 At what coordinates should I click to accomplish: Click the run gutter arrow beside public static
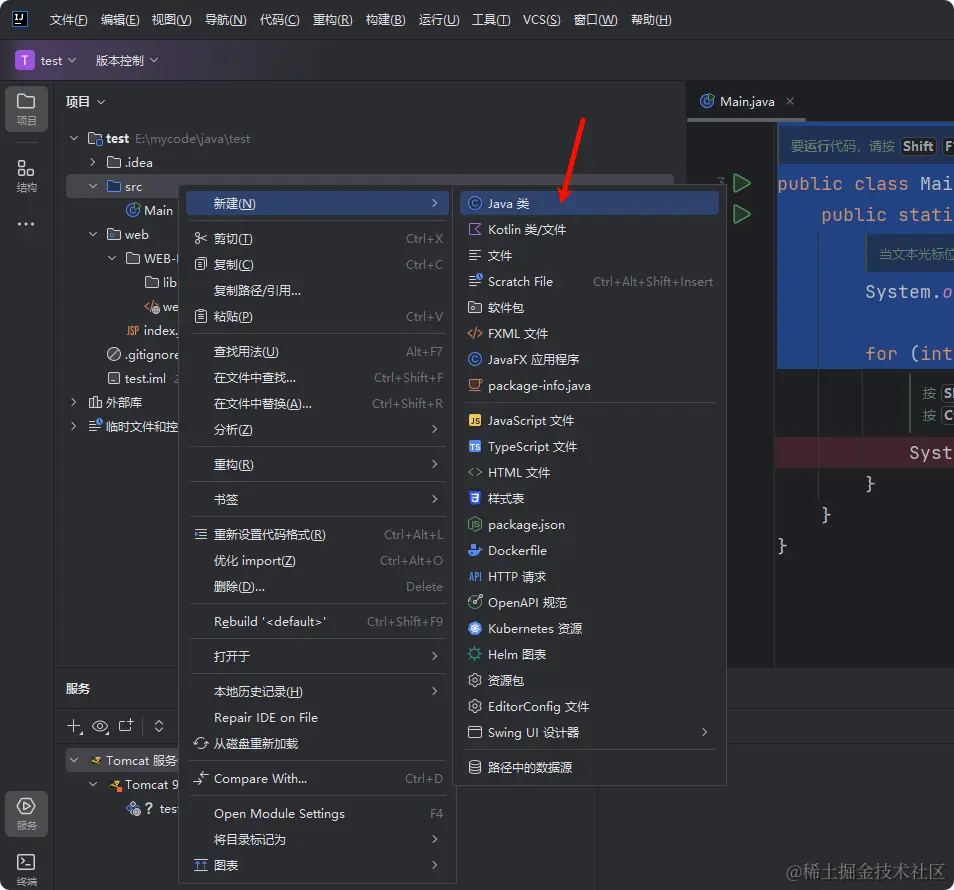tap(741, 214)
